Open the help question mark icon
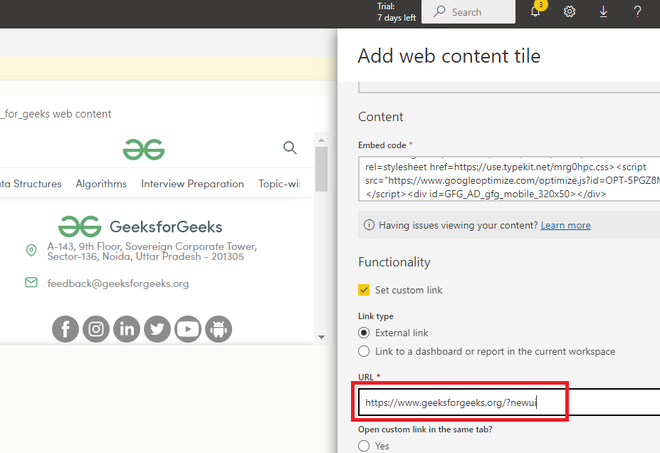Viewport: 660px width, 453px height. click(x=637, y=12)
